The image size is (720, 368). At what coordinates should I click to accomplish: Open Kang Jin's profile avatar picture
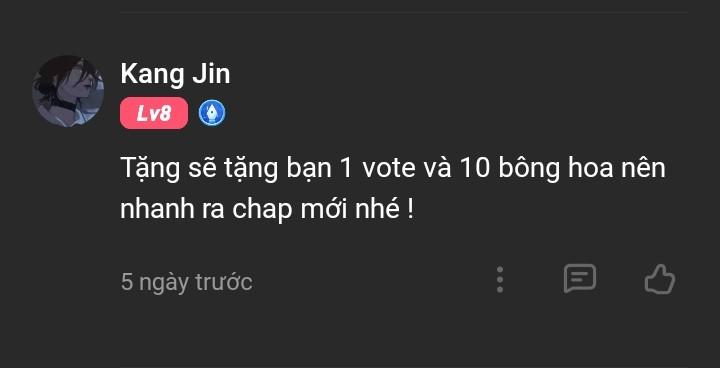[x=68, y=91]
